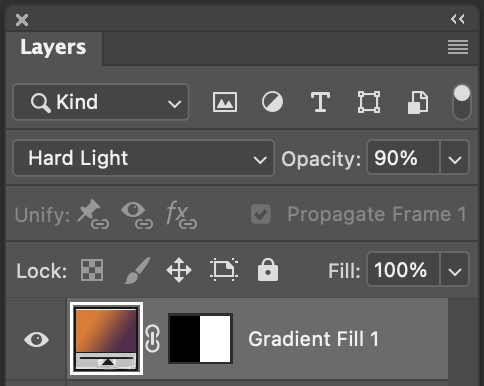Lock position move arrows icon
This screenshot has height=386, width=484.
coord(179,270)
